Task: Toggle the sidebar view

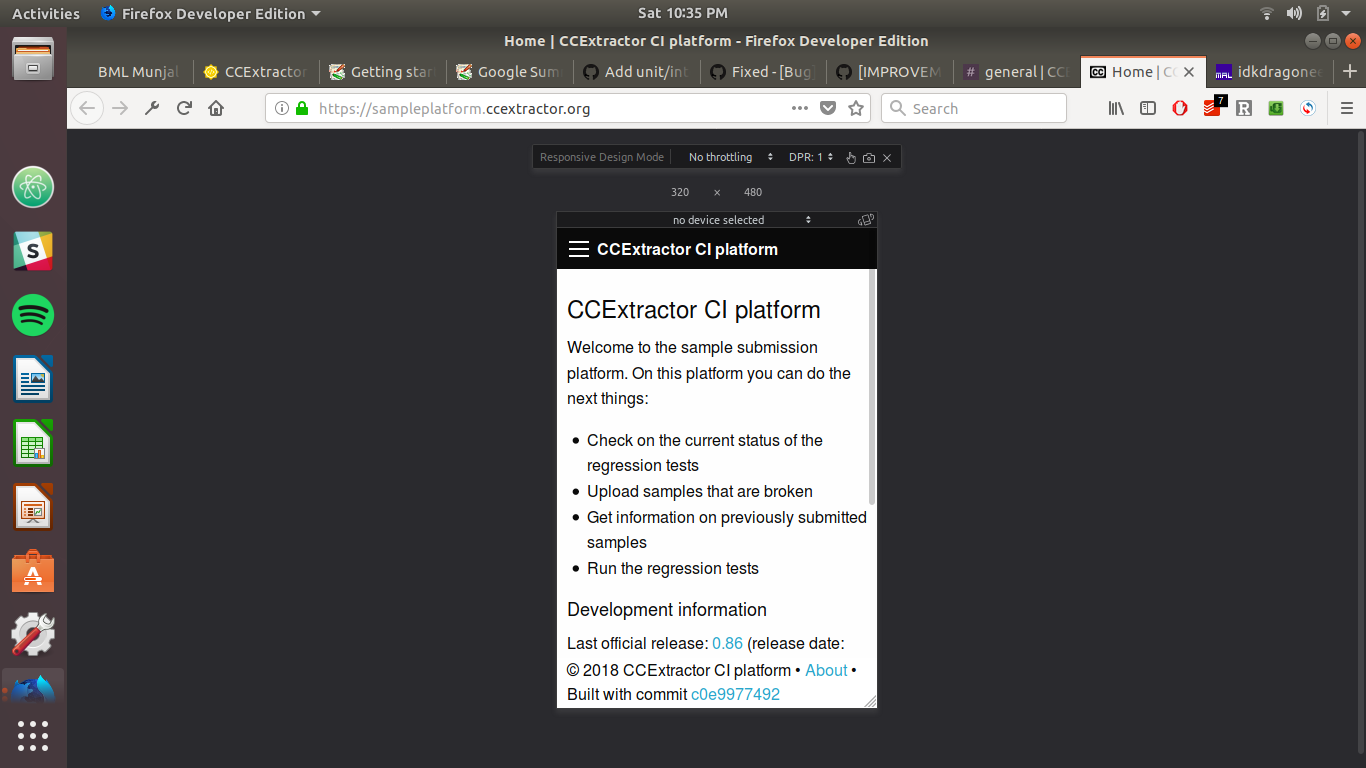Action: tap(1148, 108)
